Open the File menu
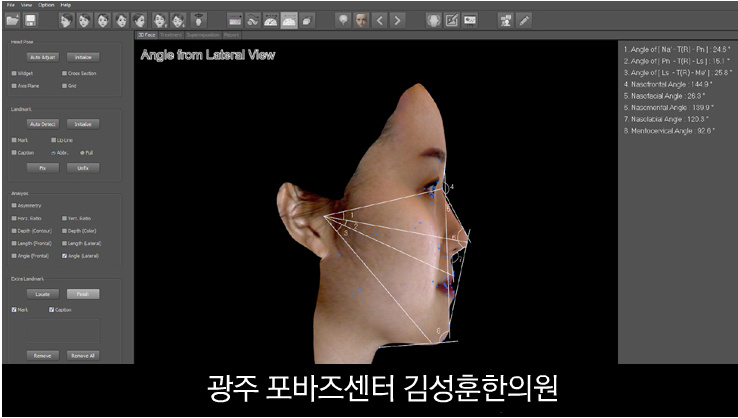Screen dimensions: 738x418 (x=10, y=5)
